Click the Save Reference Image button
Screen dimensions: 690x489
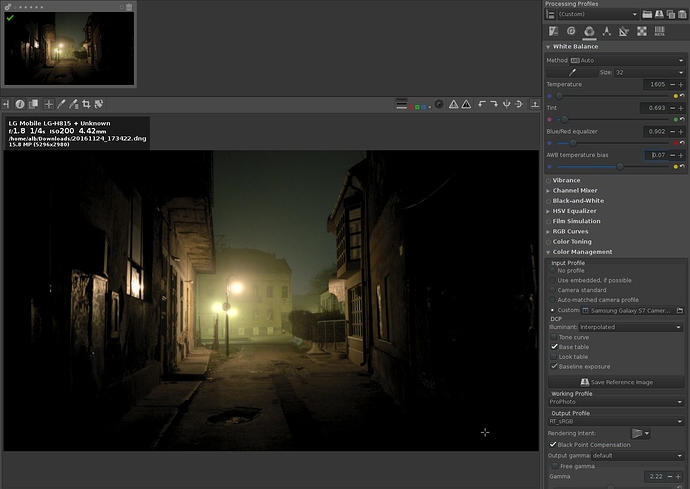pyautogui.click(x=616, y=382)
